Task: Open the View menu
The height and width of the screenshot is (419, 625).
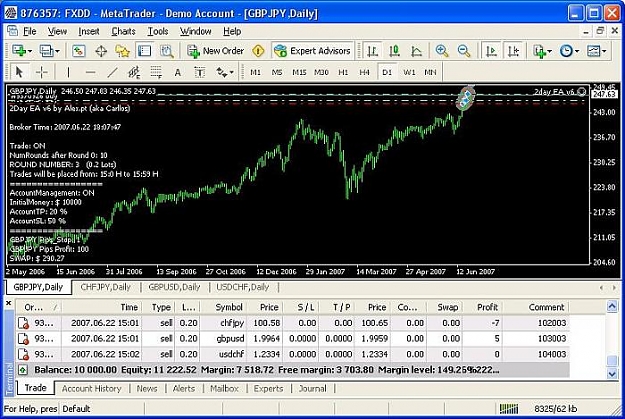Action: coord(57,31)
